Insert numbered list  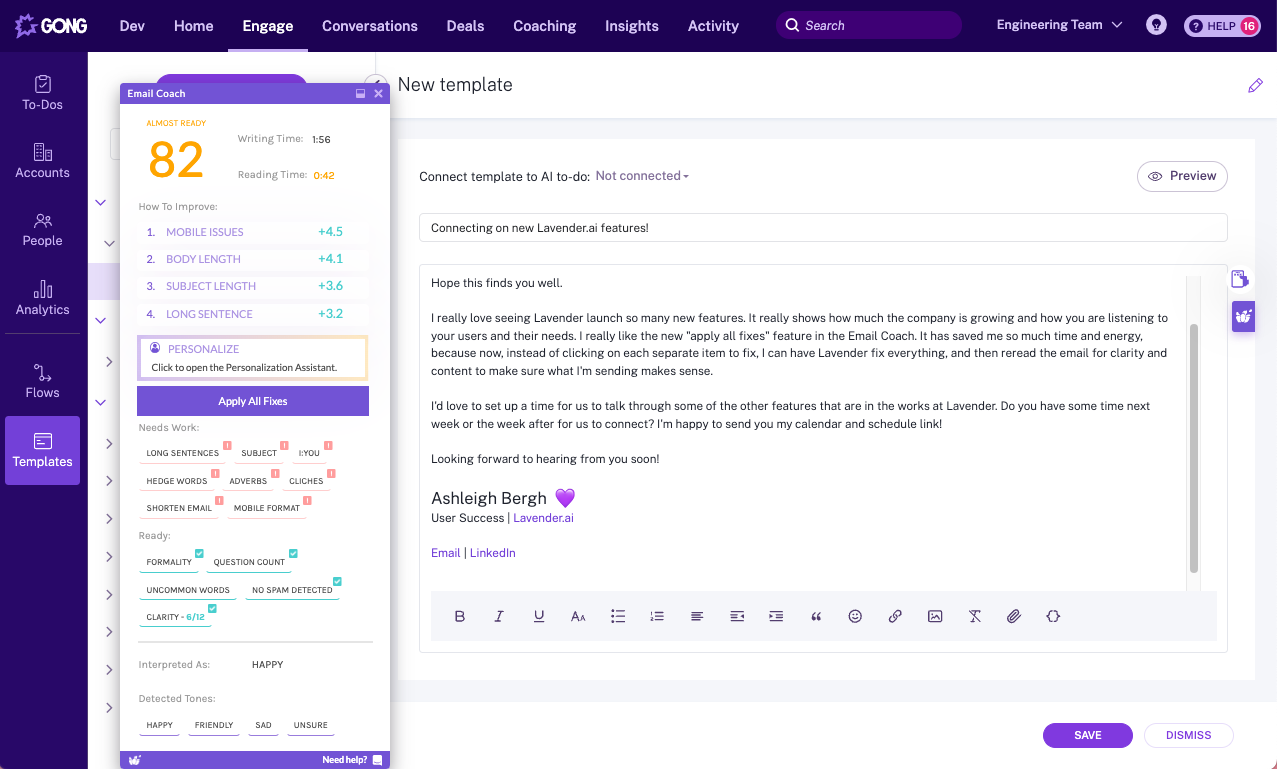click(657, 616)
